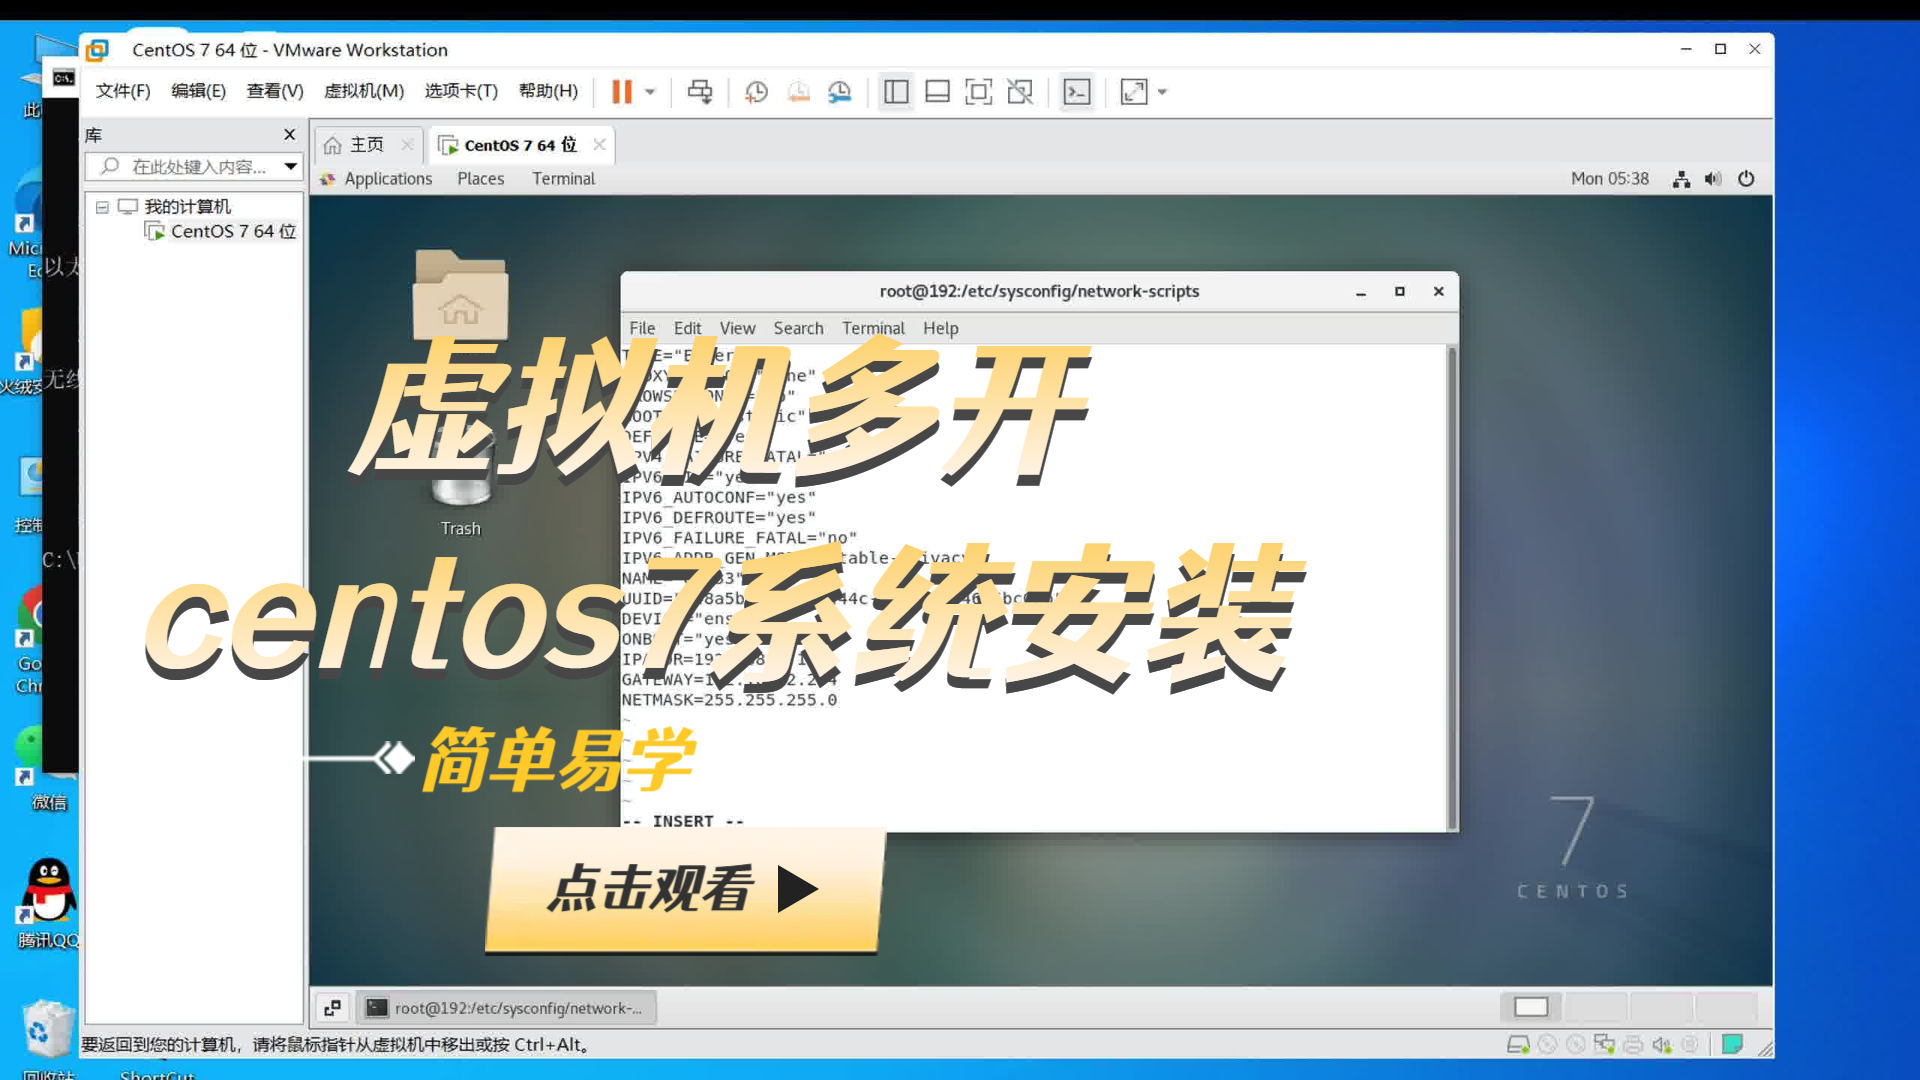Pause the virtual machine with orange button
1920x1080 pixels.
621,92
